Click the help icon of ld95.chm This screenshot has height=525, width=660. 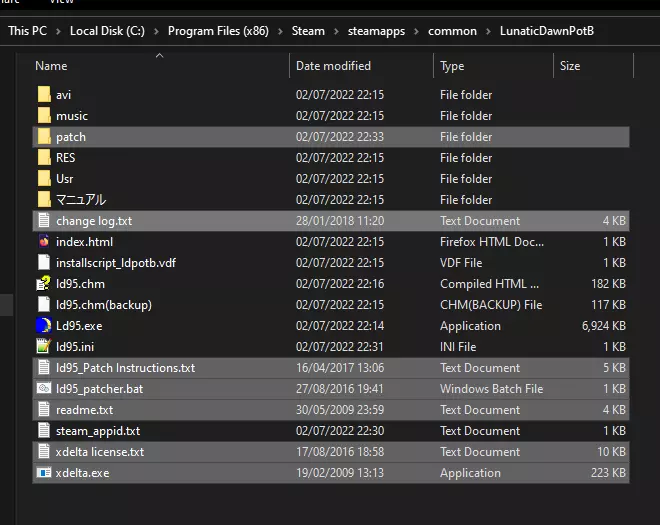pos(44,283)
